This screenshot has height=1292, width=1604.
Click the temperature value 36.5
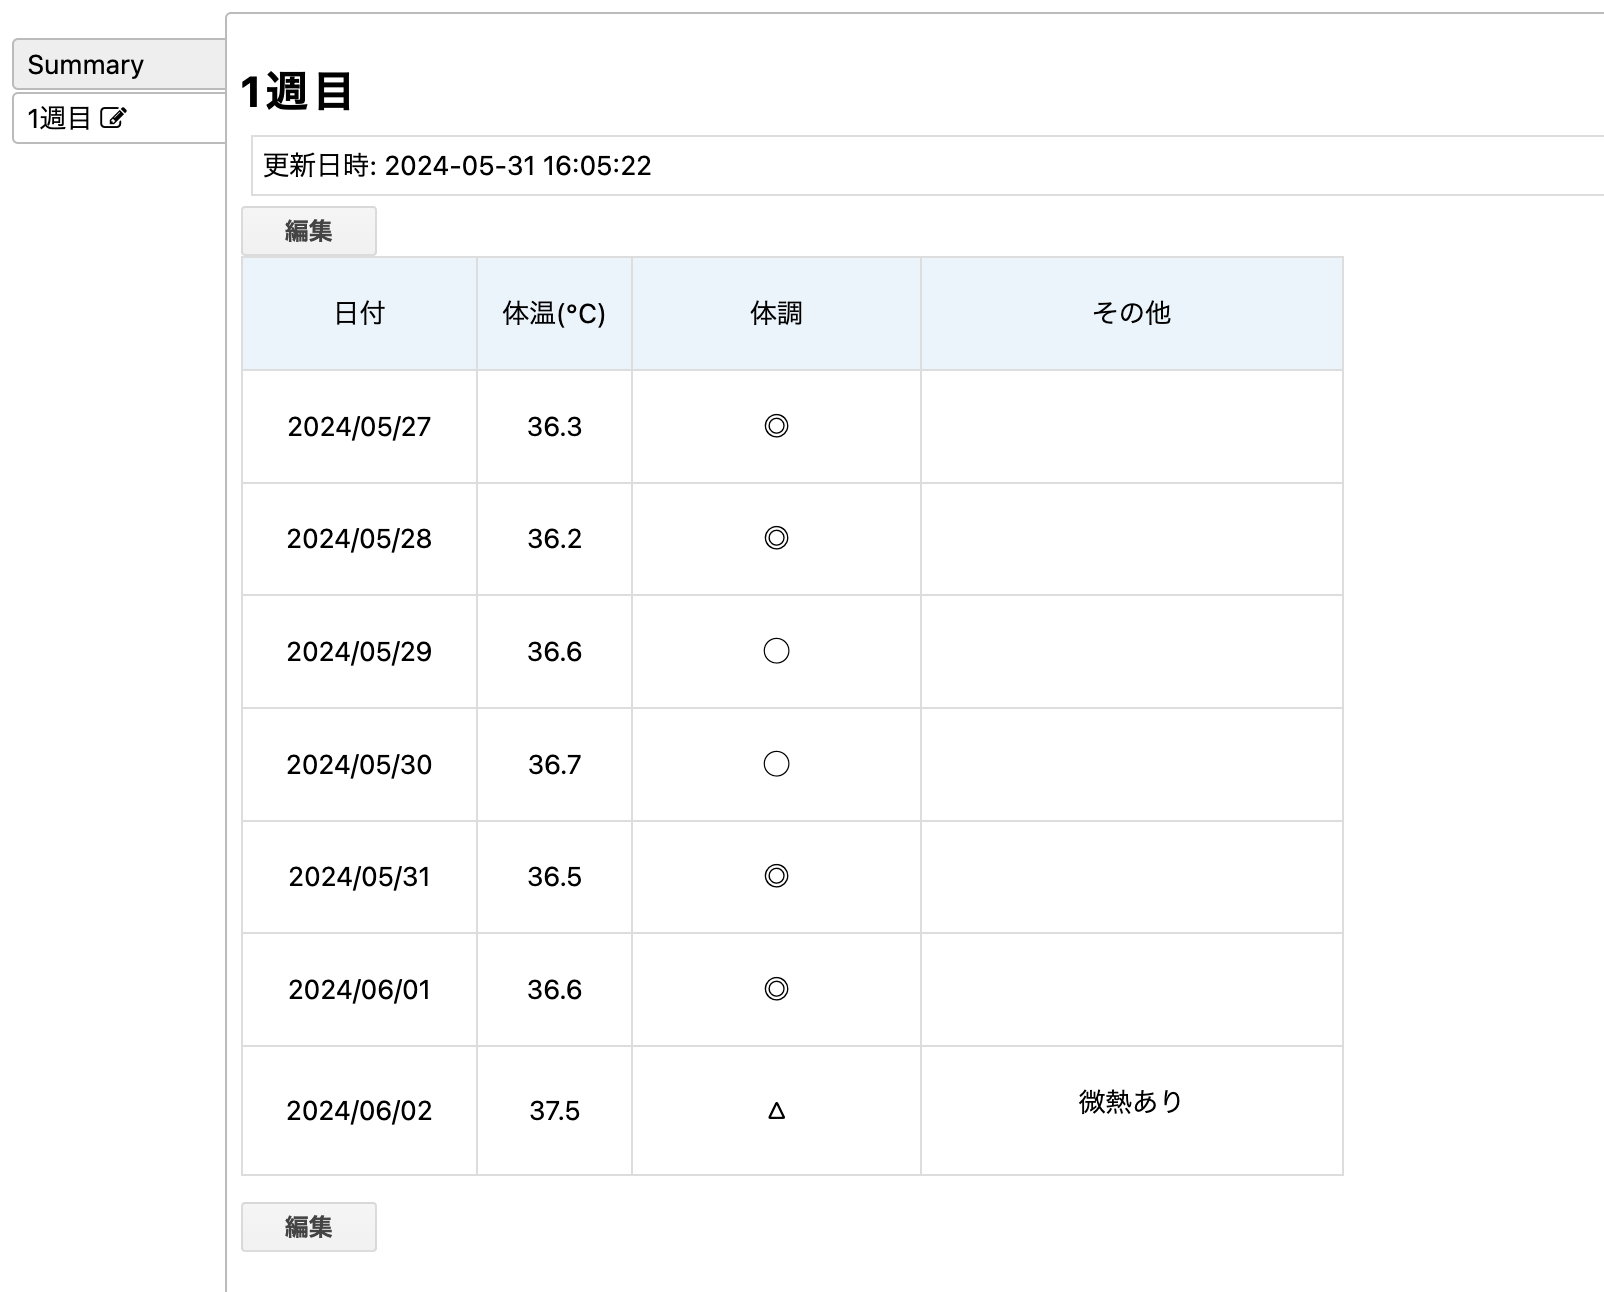point(554,877)
